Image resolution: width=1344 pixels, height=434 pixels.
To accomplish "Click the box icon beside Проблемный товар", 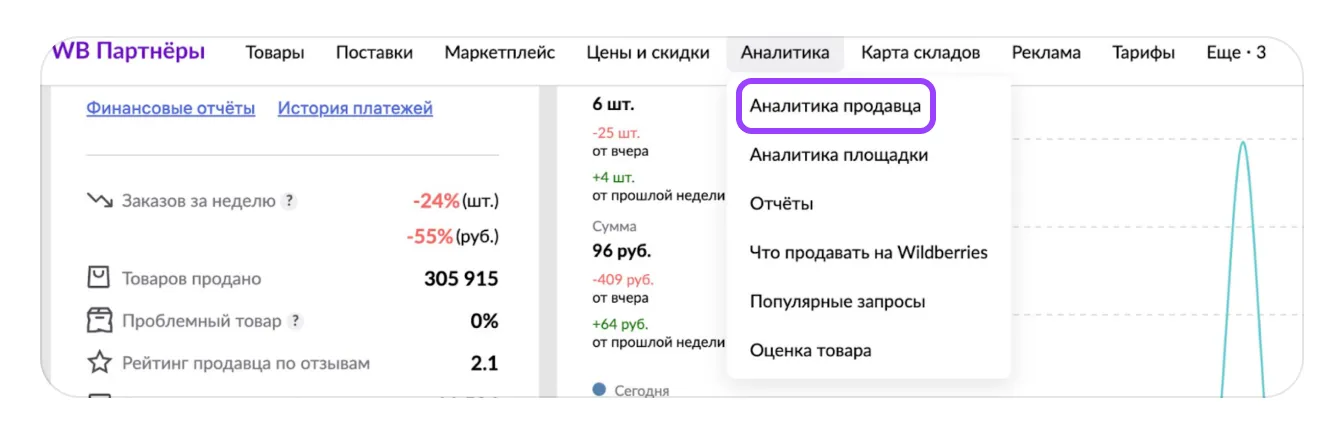I will point(98,321).
